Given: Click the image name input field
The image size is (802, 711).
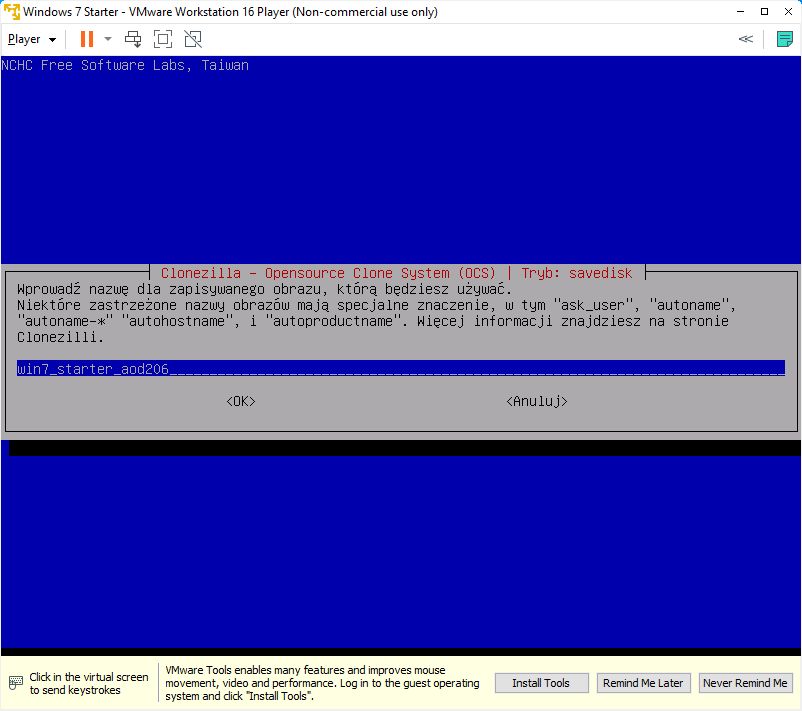Looking at the screenshot, I should pyautogui.click(x=400, y=368).
